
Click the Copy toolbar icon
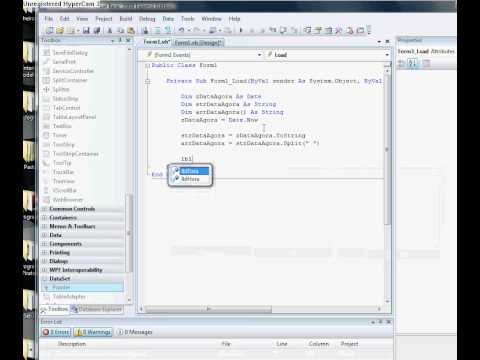coord(120,30)
